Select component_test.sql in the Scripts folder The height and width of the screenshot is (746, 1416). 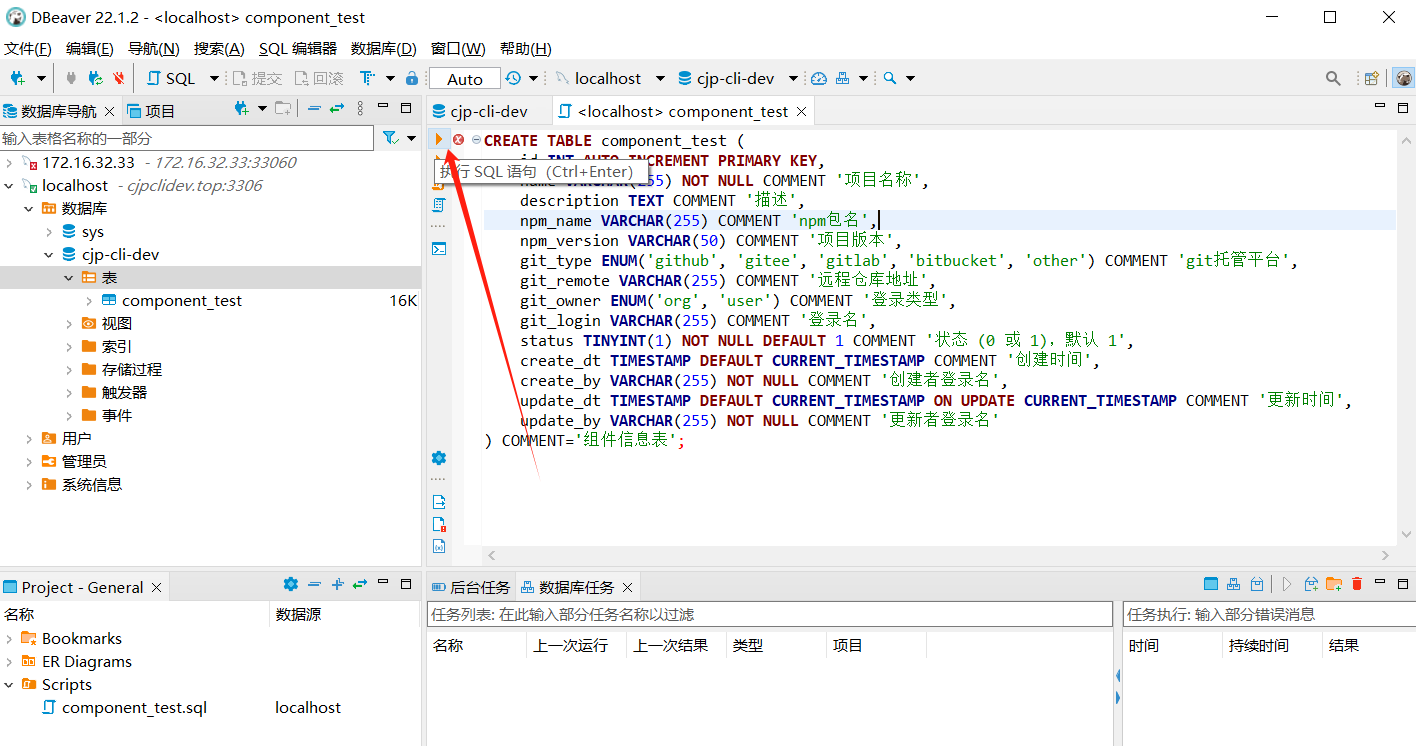(x=134, y=708)
